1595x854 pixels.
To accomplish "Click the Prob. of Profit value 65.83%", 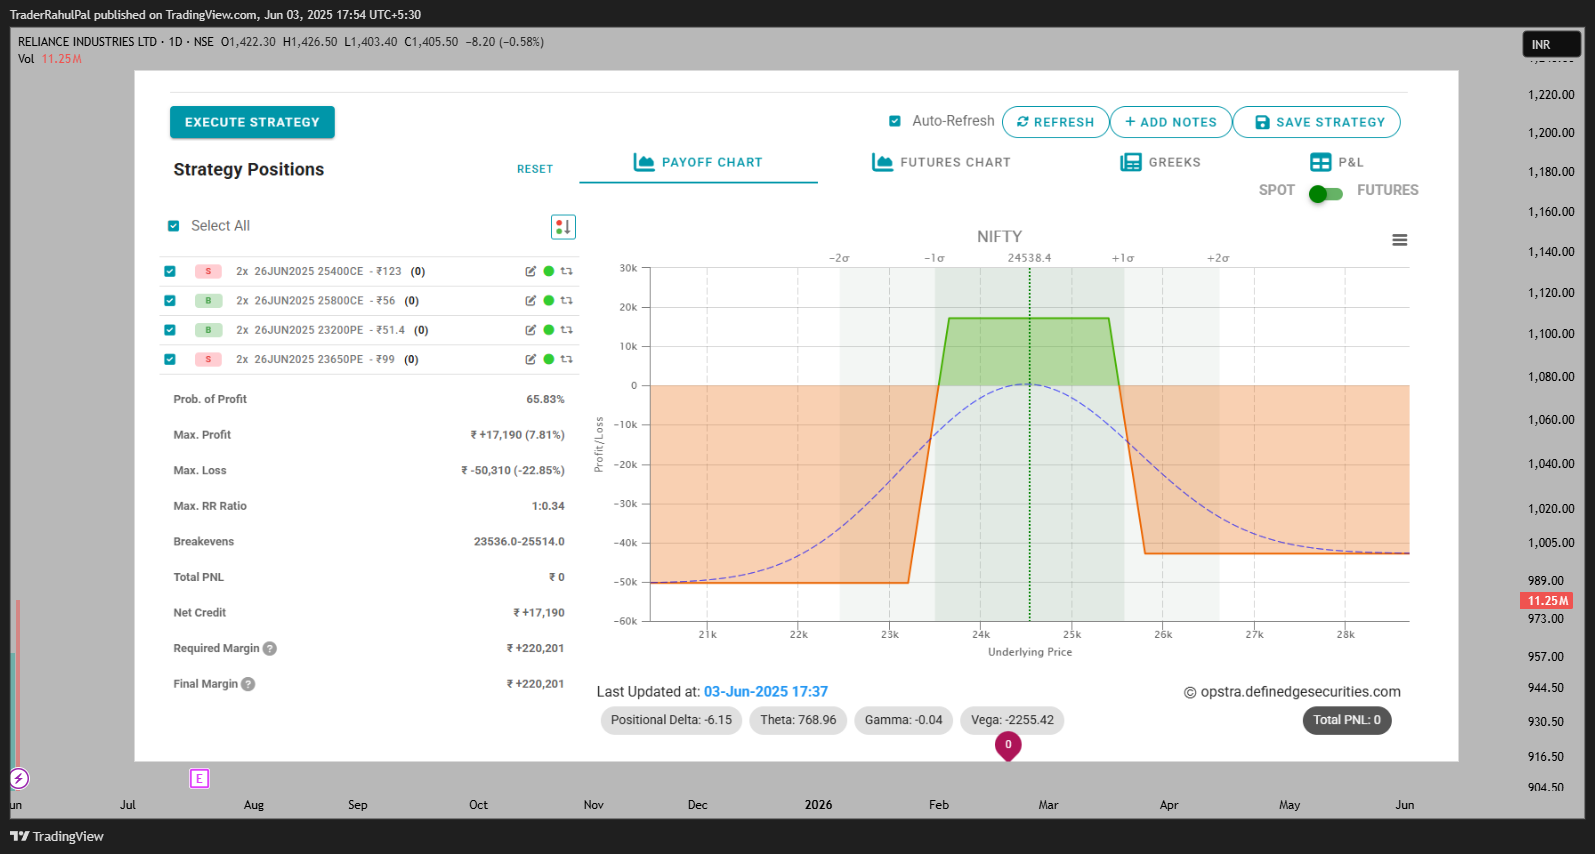I will tap(546, 399).
